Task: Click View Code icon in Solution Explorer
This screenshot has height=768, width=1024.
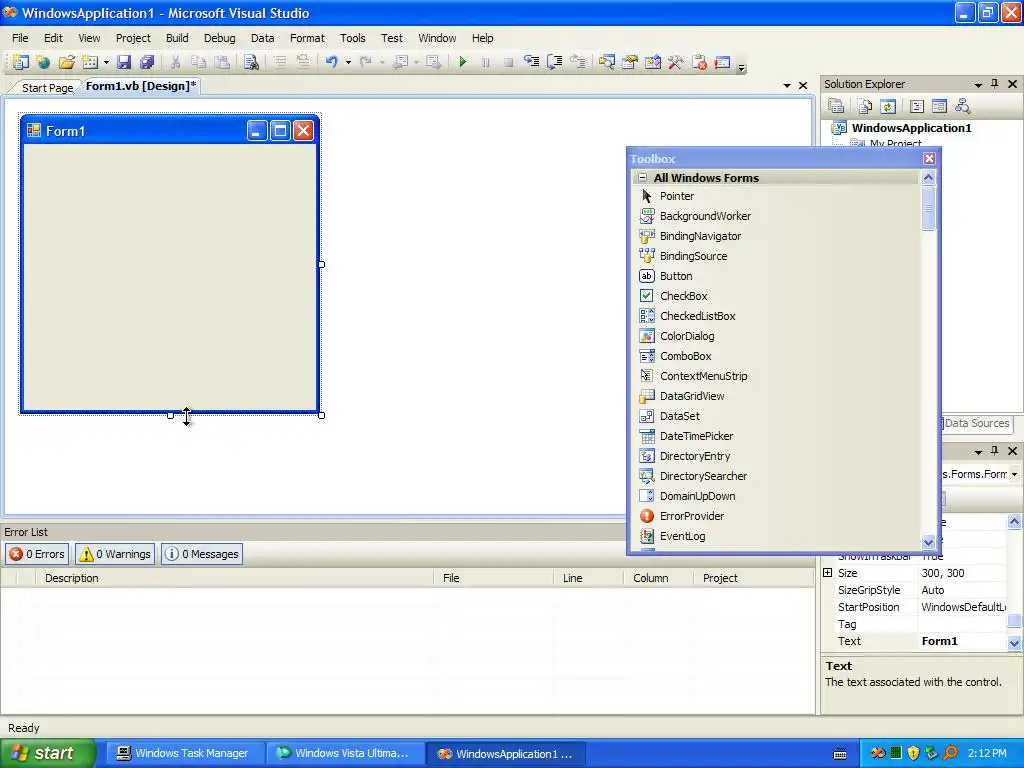Action: point(917,106)
